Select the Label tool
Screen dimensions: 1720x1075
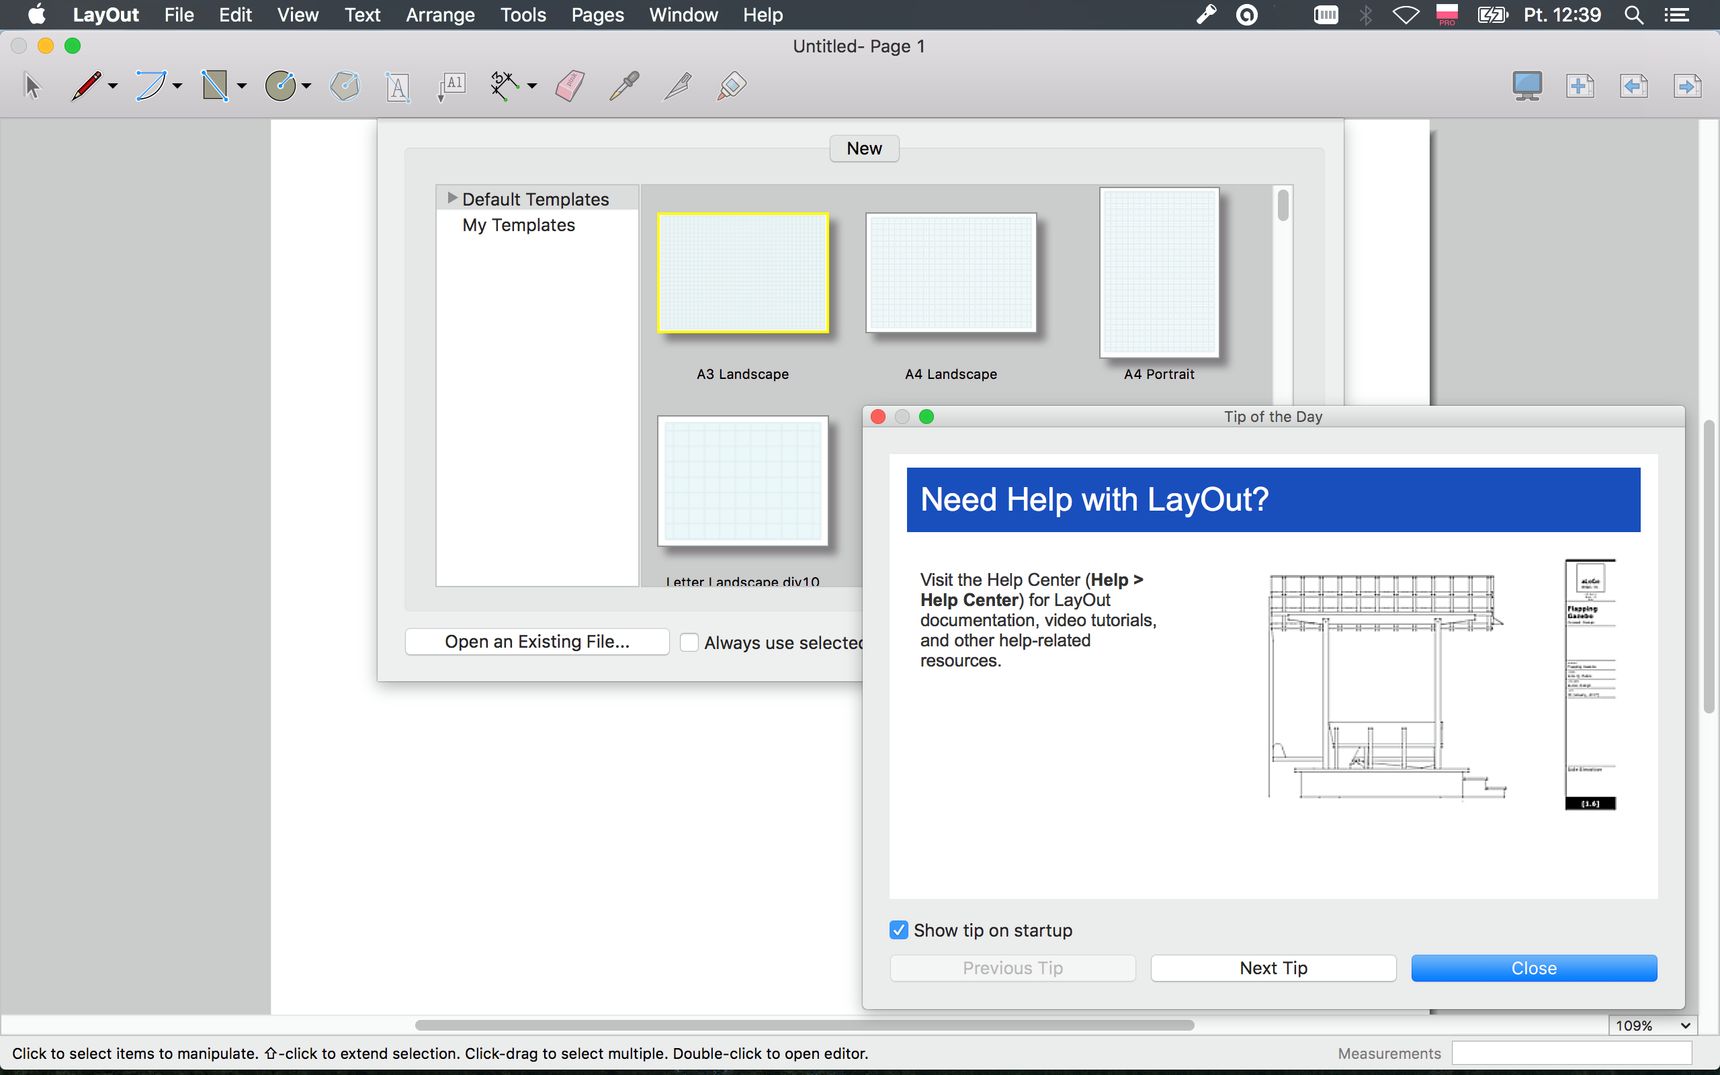pyautogui.click(x=452, y=86)
